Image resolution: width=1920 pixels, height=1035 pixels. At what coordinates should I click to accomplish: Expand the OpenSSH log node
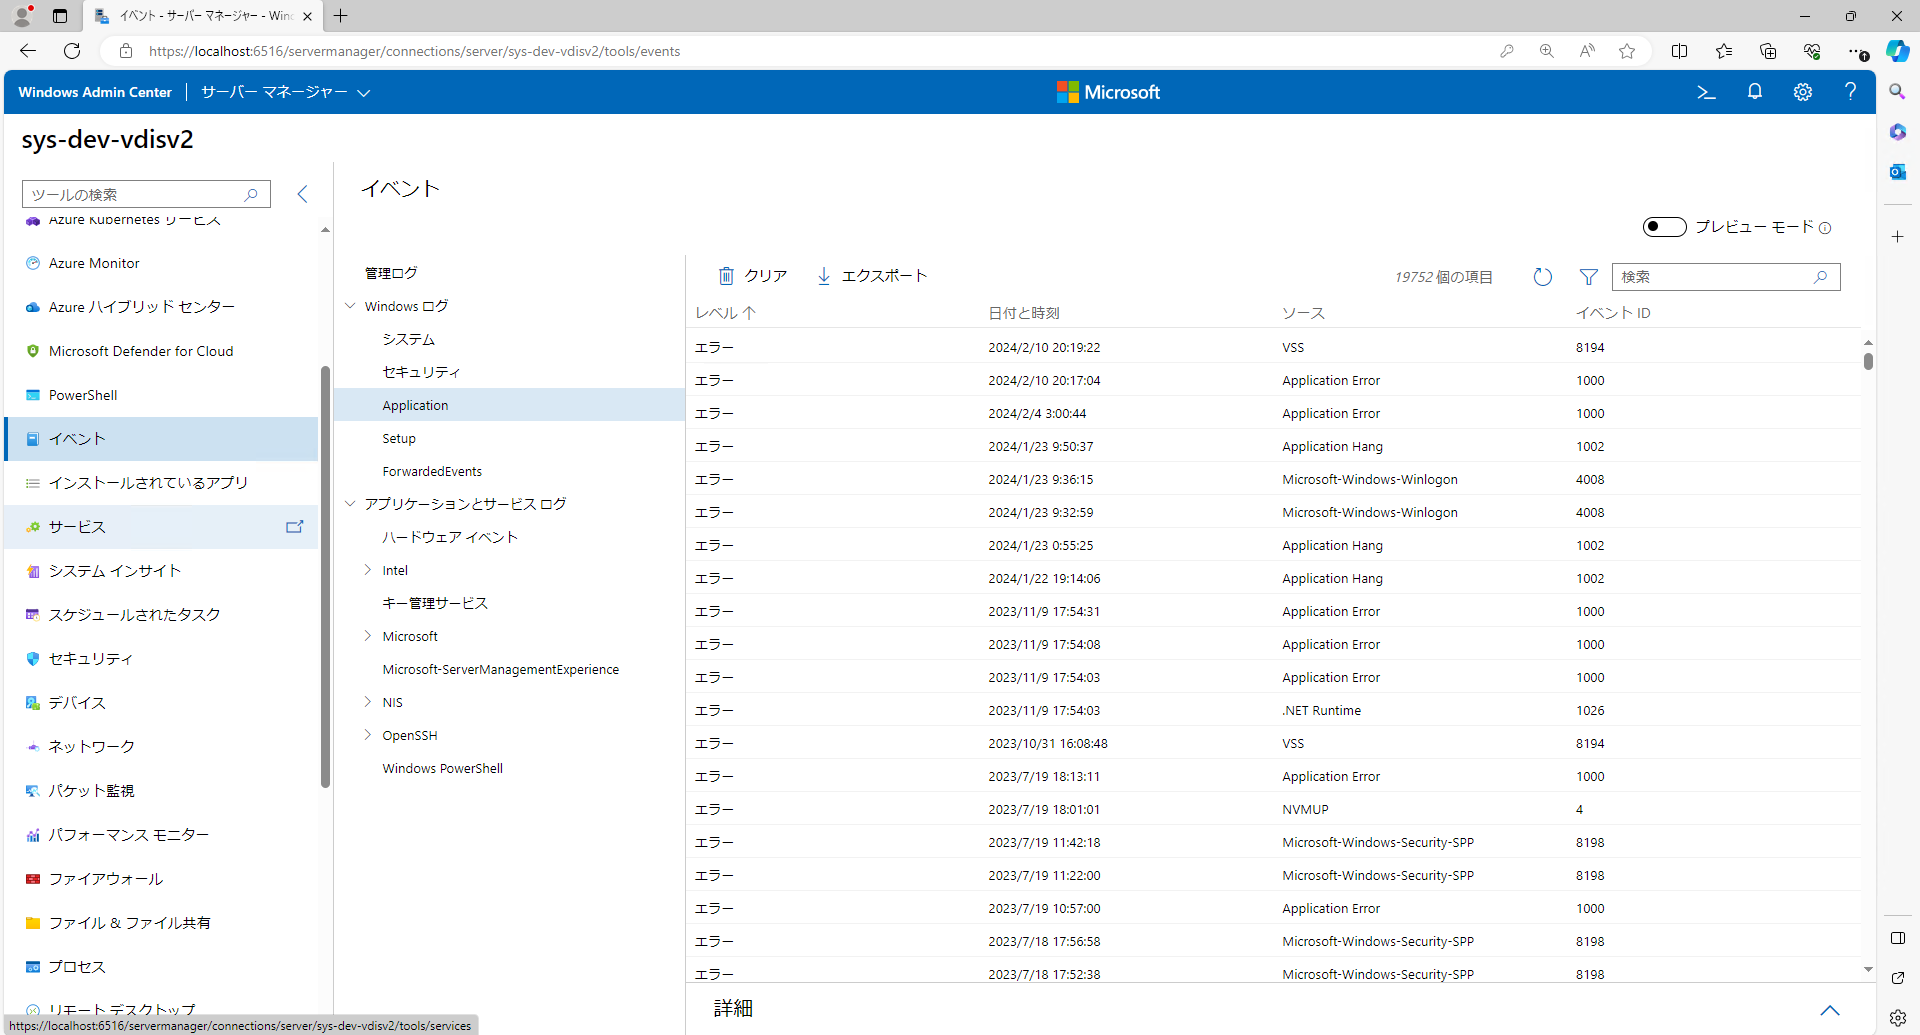click(x=368, y=735)
